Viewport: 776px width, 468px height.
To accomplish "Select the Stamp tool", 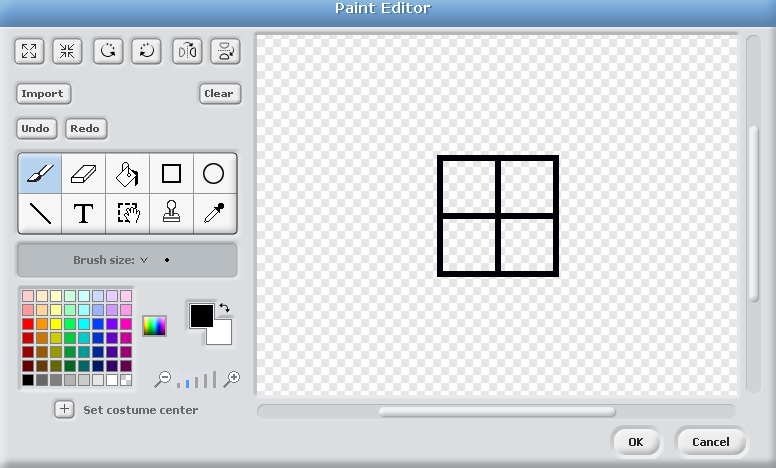I will coord(171,213).
